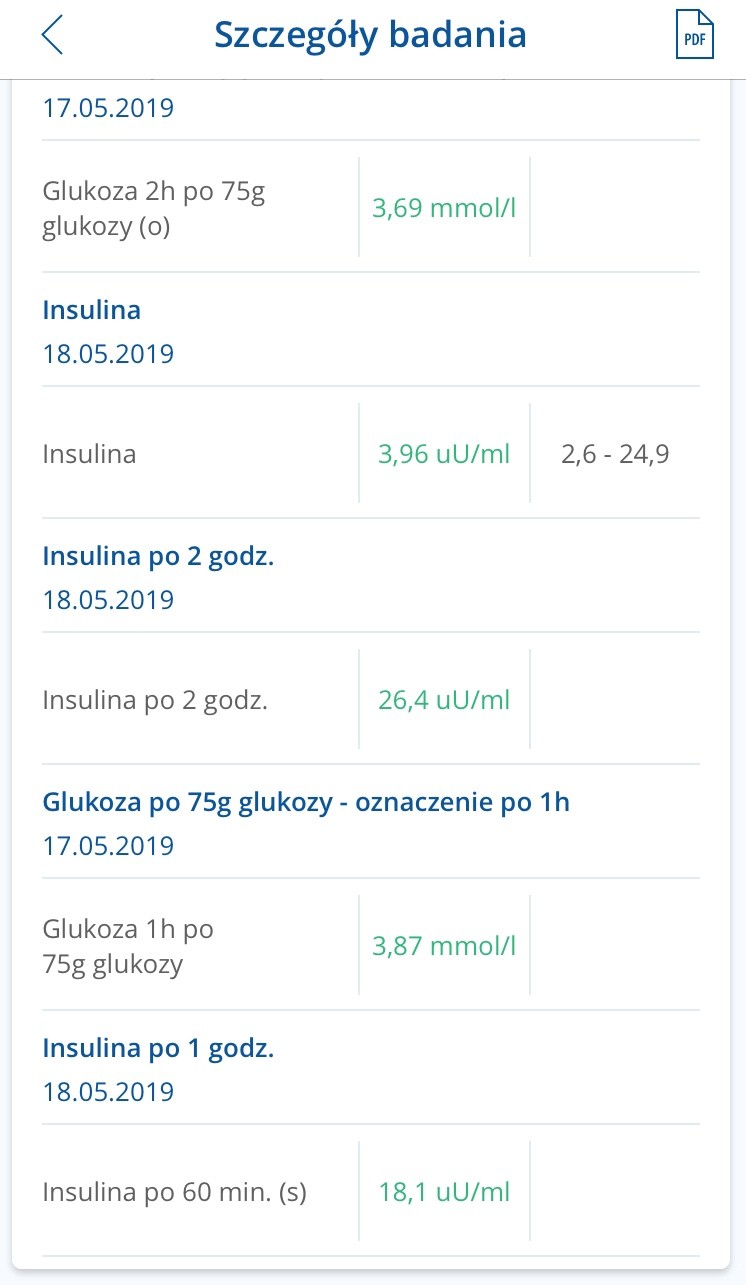Image resolution: width=746 pixels, height=1285 pixels.
Task: Open Glukoza po 75g glukozy - oznaczenie po 1h heading
Action: tap(306, 802)
